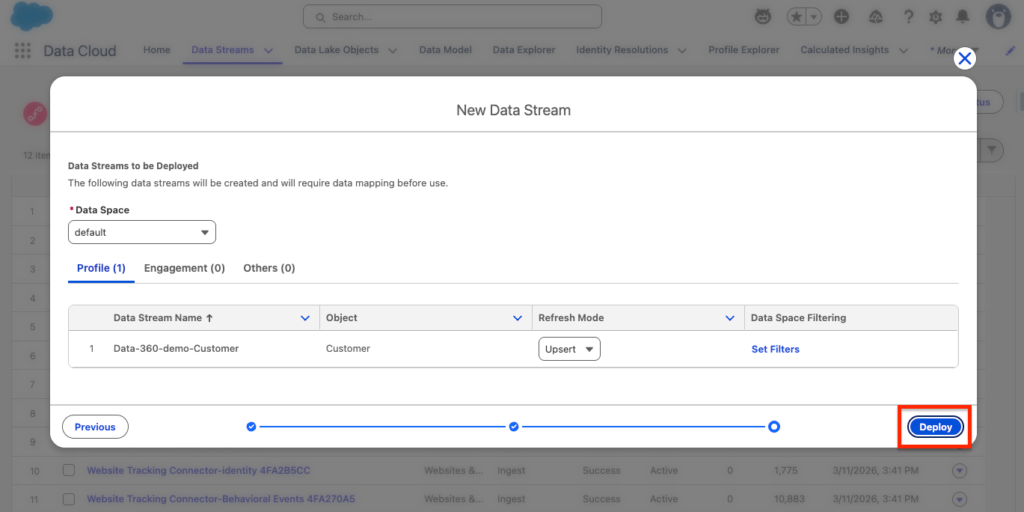Click the first completed progress step
The width and height of the screenshot is (1024, 512).
pos(251,427)
